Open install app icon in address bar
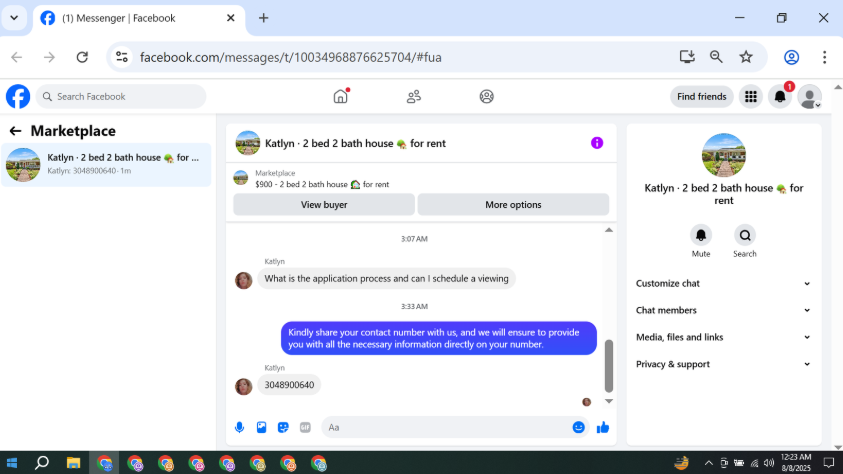843x474 pixels. (687, 57)
